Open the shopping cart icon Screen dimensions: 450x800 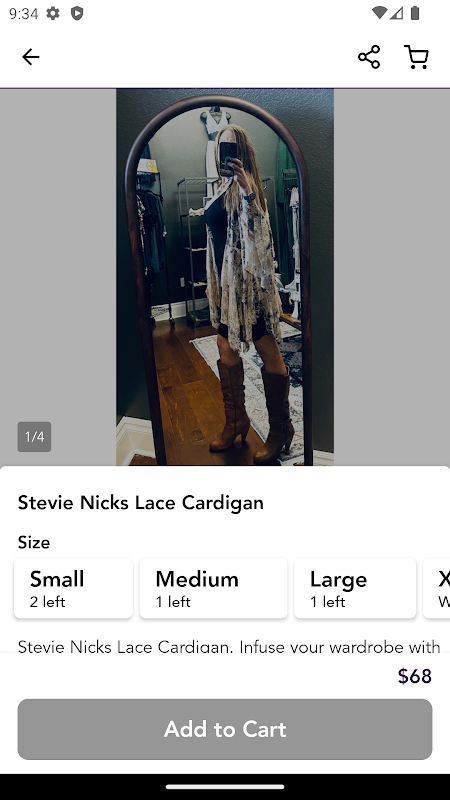(x=416, y=57)
